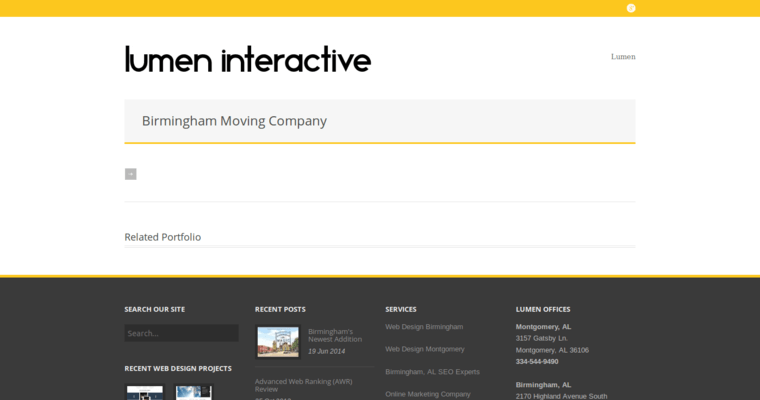Visit the Online Marketing Company link
Screen dimensions: 760x400
click(428, 394)
